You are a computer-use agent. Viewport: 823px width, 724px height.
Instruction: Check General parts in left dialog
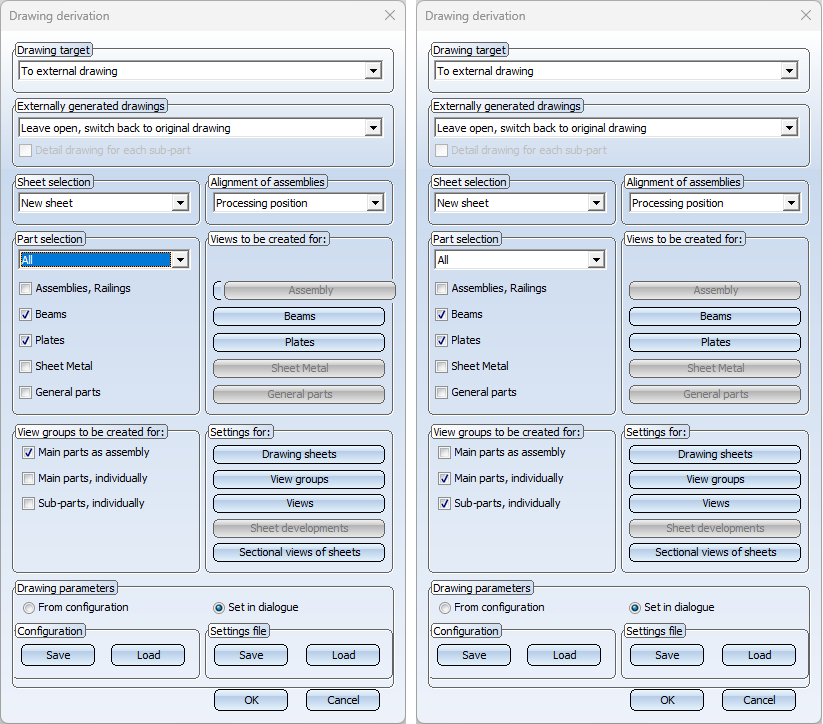pos(25,392)
